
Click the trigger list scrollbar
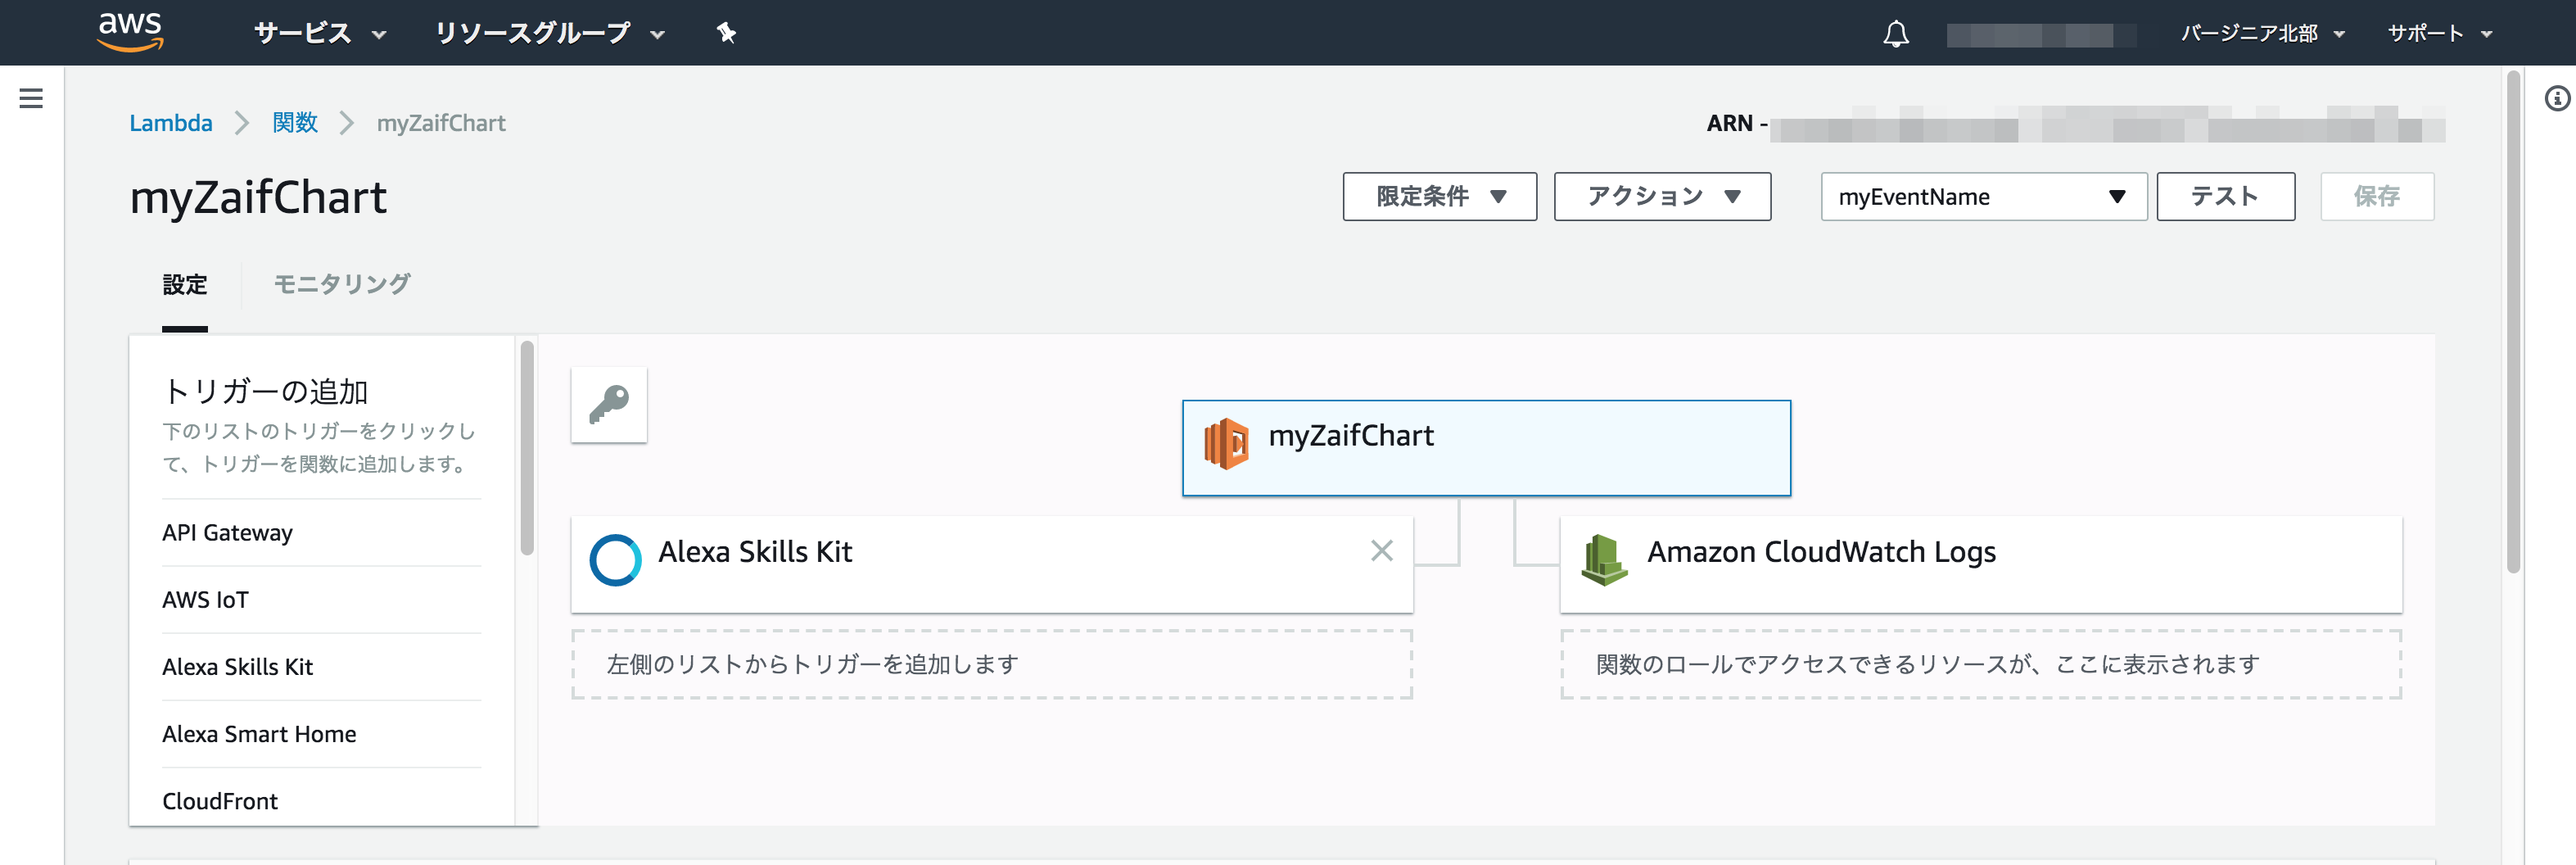[527, 448]
